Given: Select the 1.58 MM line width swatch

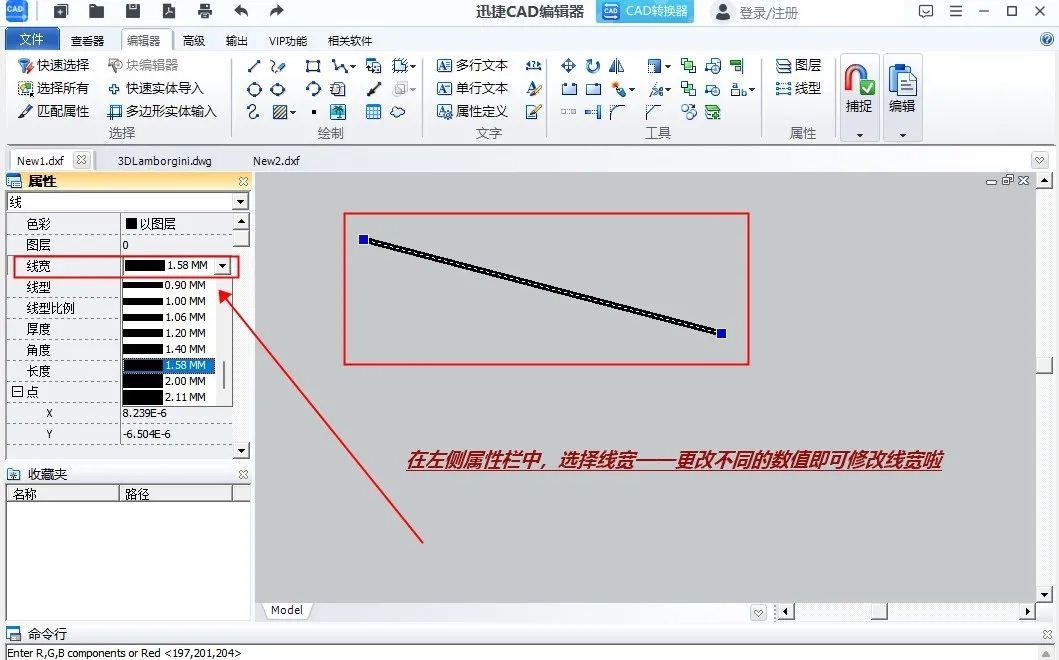Looking at the screenshot, I should pos(168,365).
